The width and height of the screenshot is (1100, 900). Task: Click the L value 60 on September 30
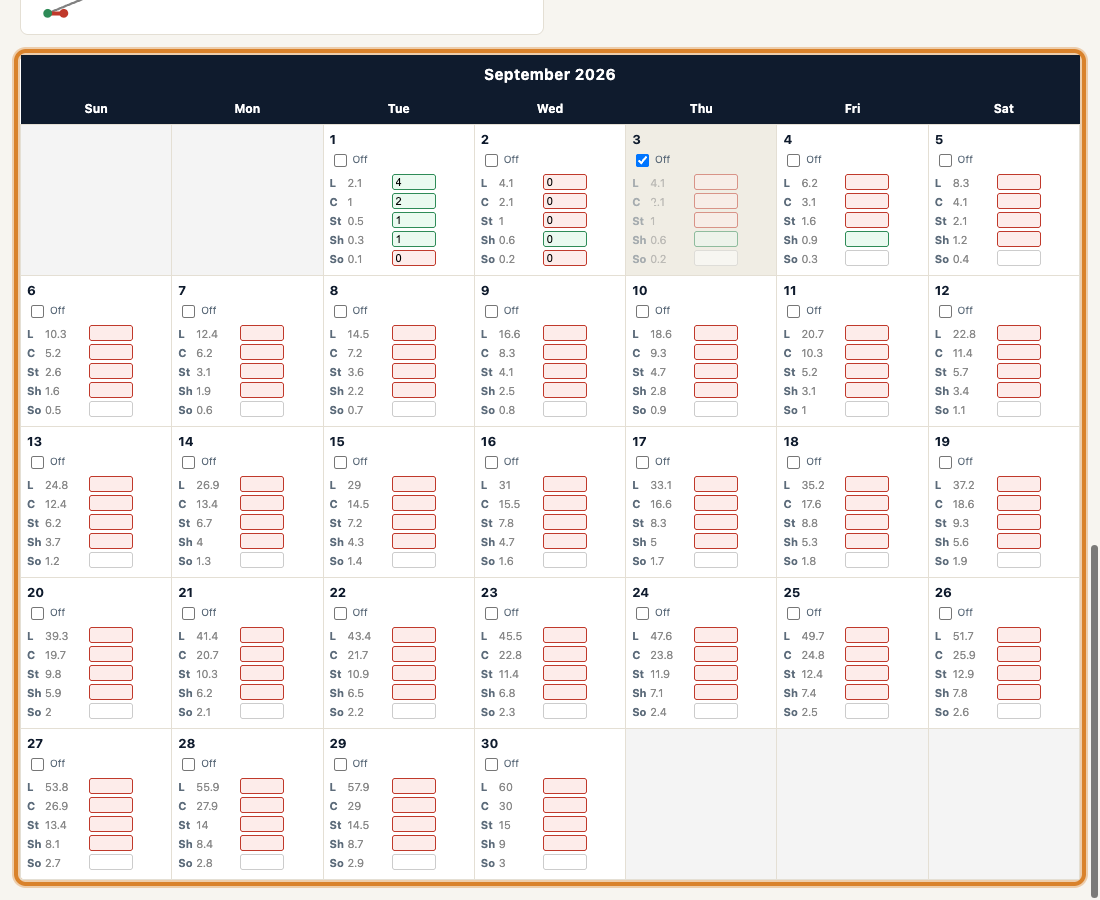click(x=506, y=787)
